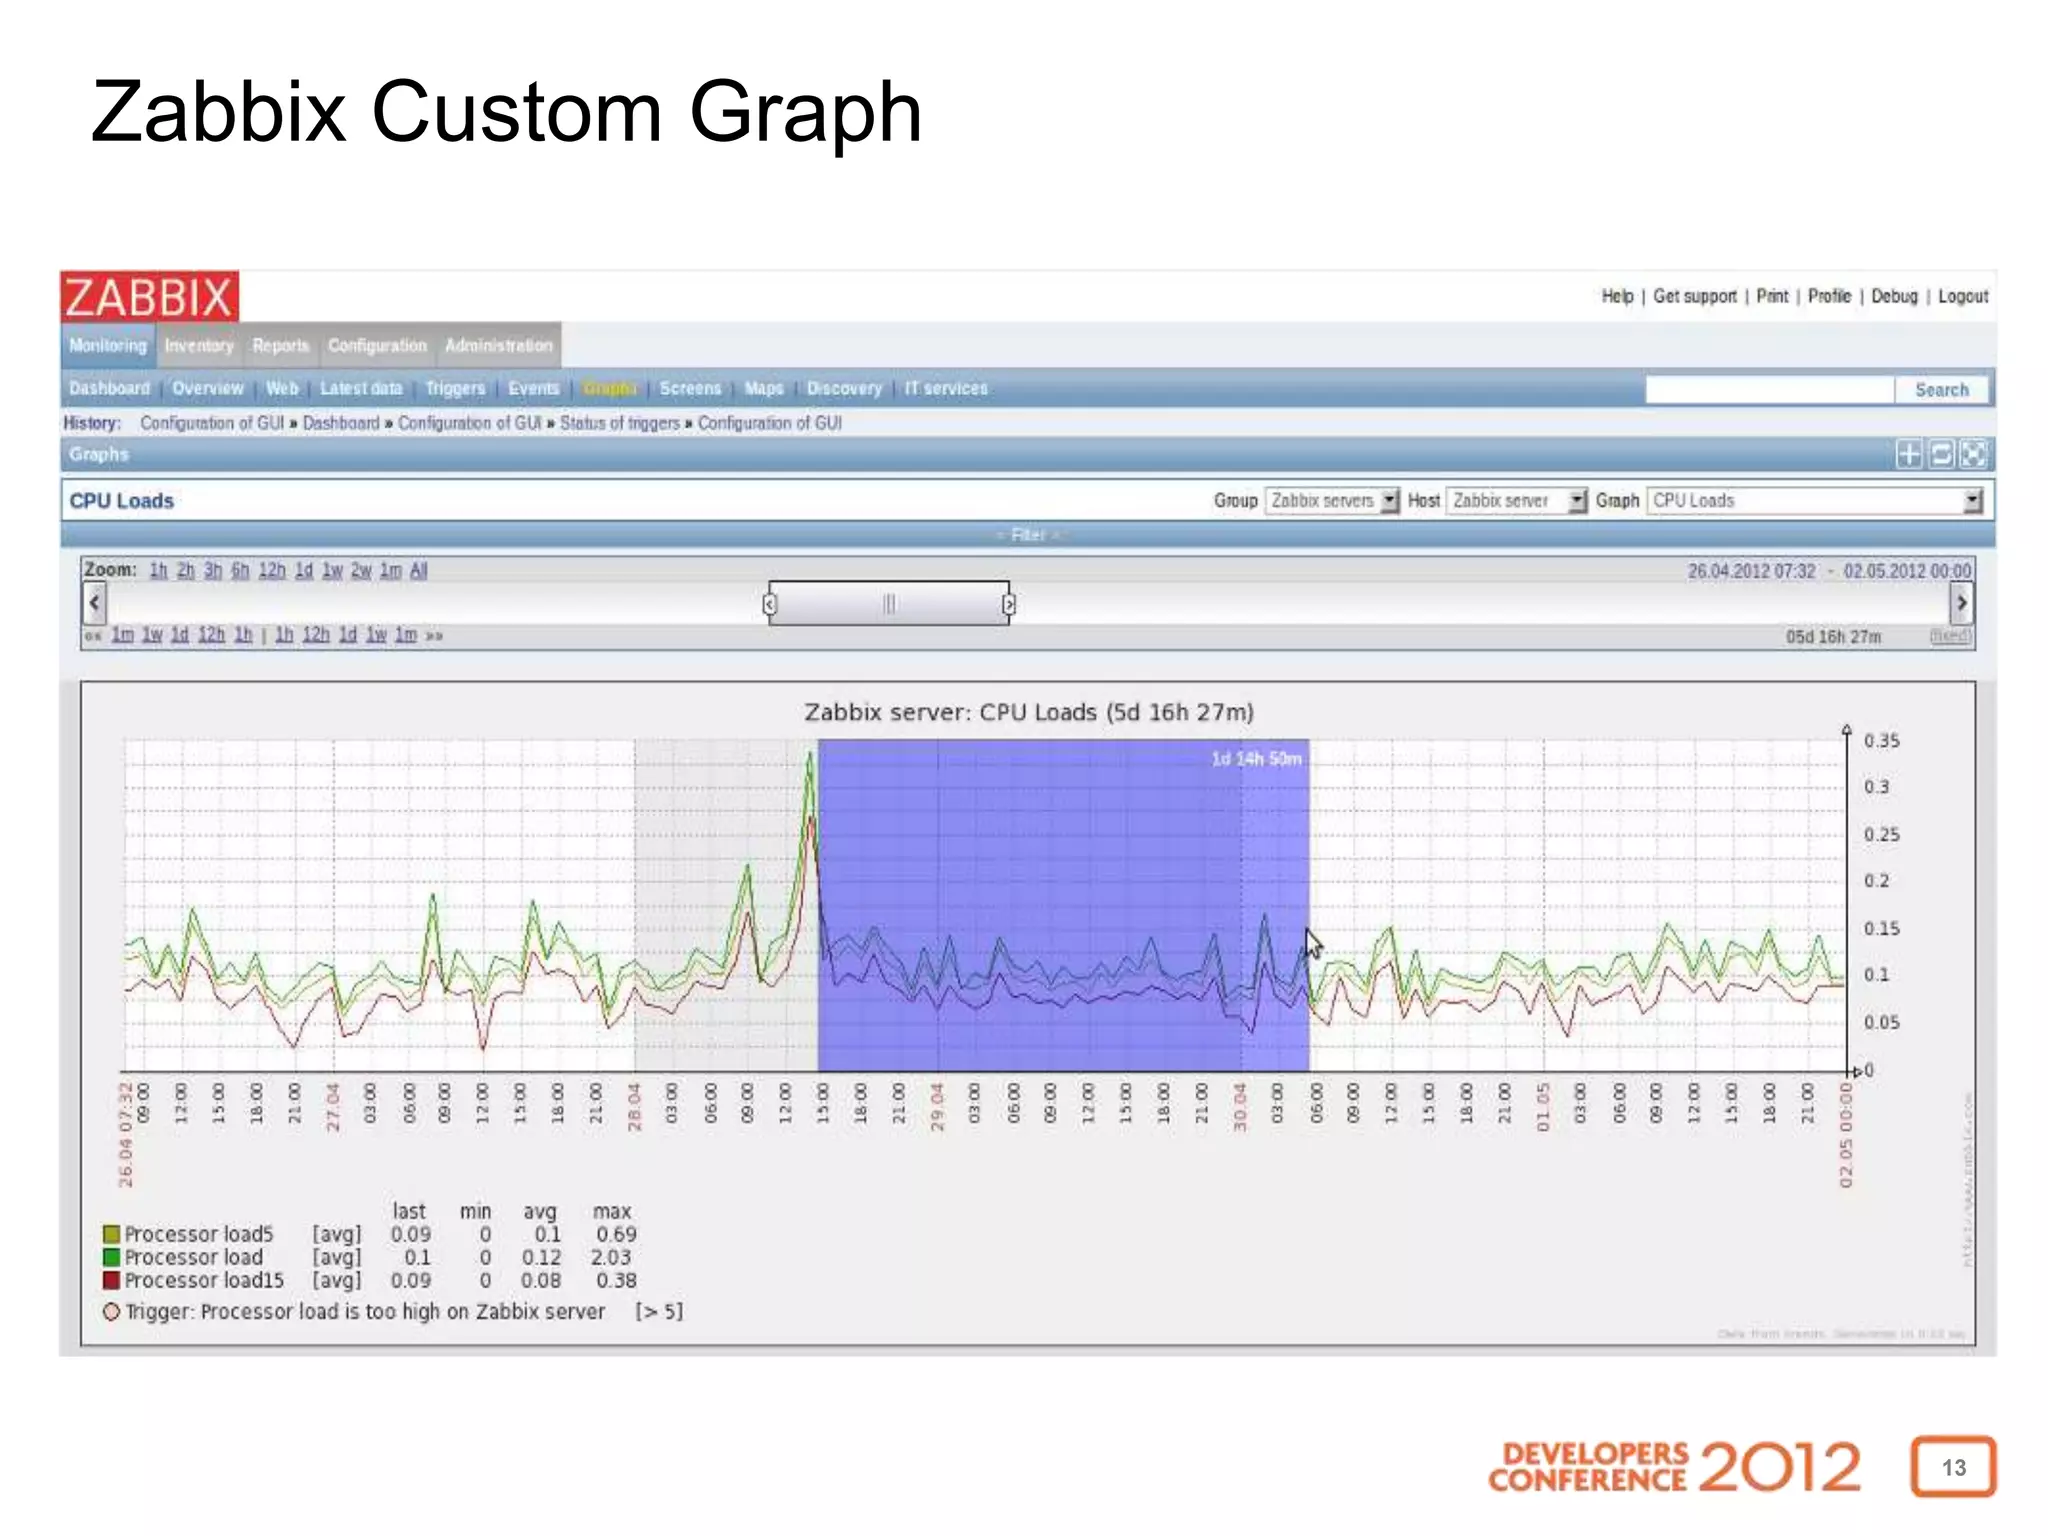Go to Maps submenu

764,389
